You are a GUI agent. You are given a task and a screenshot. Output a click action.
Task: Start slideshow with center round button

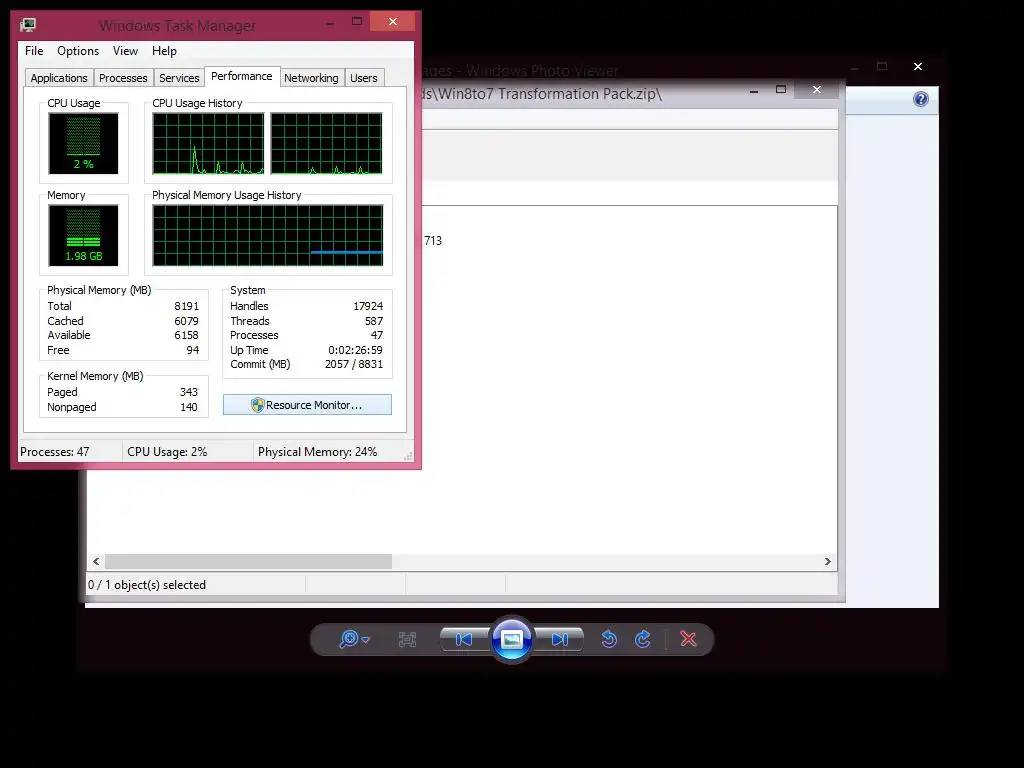[x=511, y=639]
